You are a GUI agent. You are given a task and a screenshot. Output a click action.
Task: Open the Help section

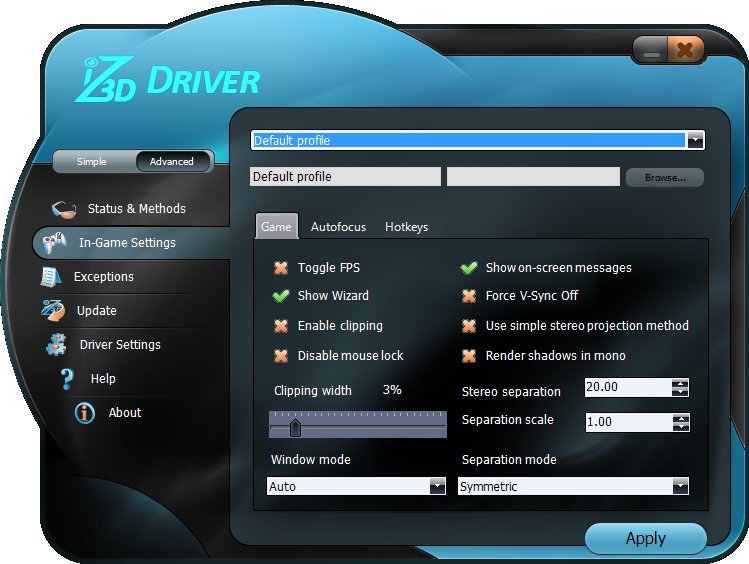click(103, 378)
